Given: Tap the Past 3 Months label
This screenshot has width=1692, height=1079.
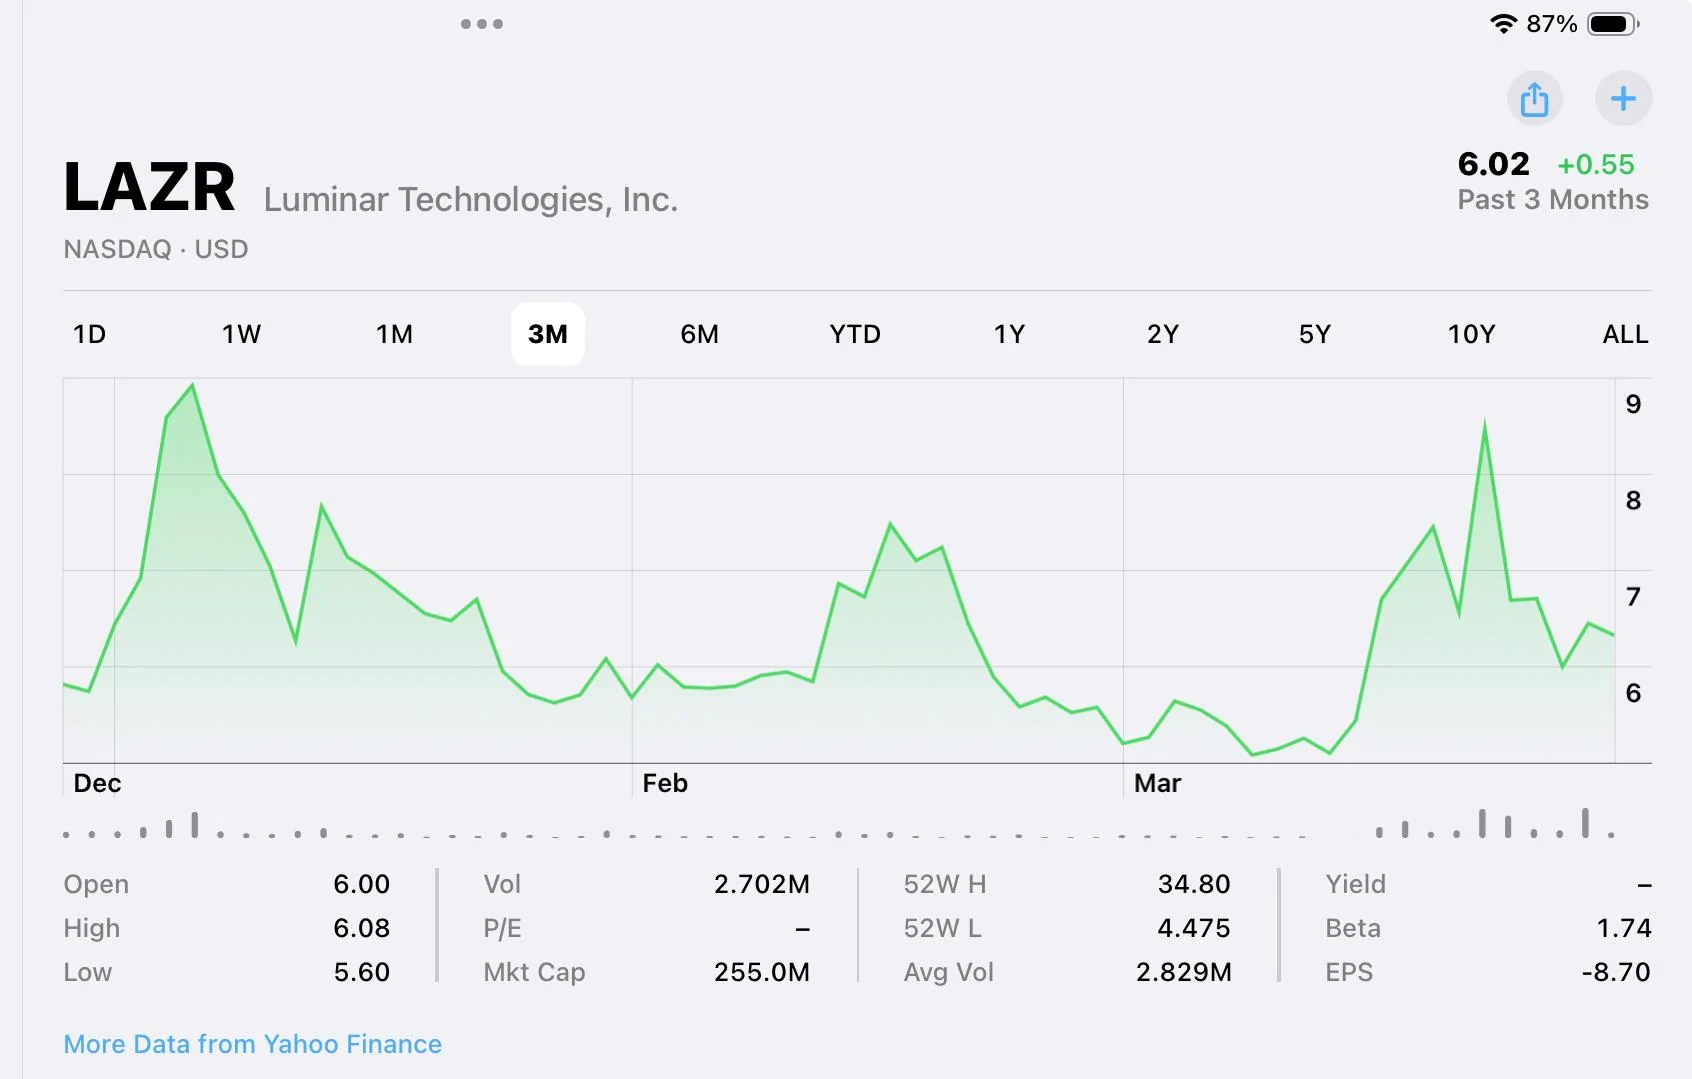Looking at the screenshot, I should pos(1553,200).
